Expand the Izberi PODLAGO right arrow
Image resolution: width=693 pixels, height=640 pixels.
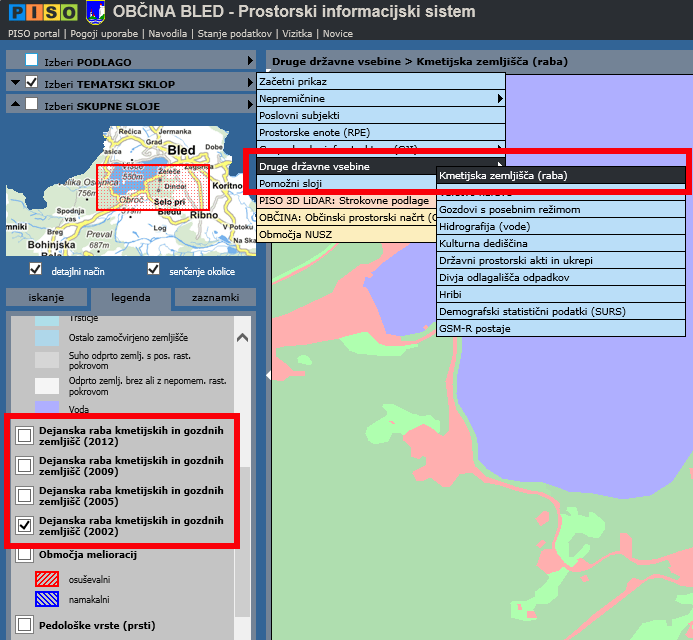pyautogui.click(x=250, y=61)
